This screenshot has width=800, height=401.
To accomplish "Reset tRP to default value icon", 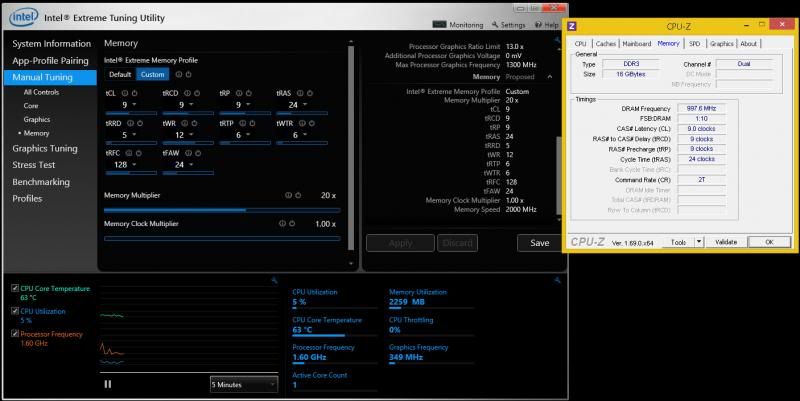I will [248, 93].
